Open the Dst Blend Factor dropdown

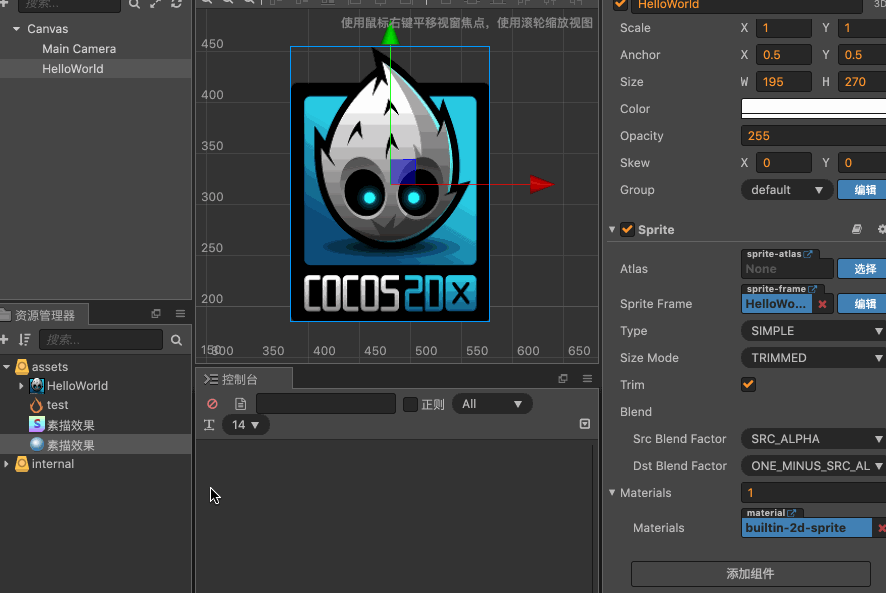pyautogui.click(x=813, y=466)
